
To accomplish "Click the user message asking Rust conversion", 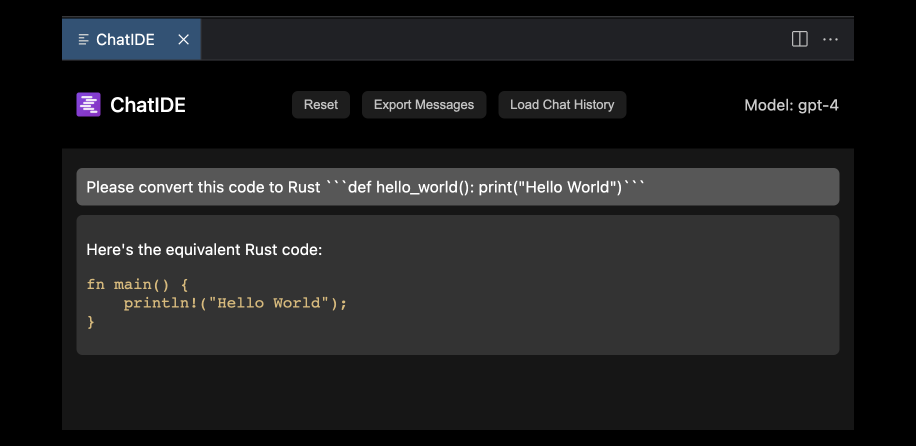I will (x=457, y=187).
